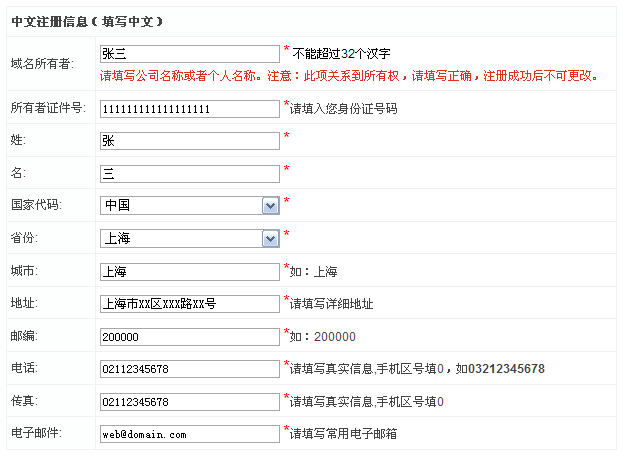Image resolution: width=624 pixels, height=455 pixels.
Task: Click the 传真 fax number field
Action: [x=189, y=402]
